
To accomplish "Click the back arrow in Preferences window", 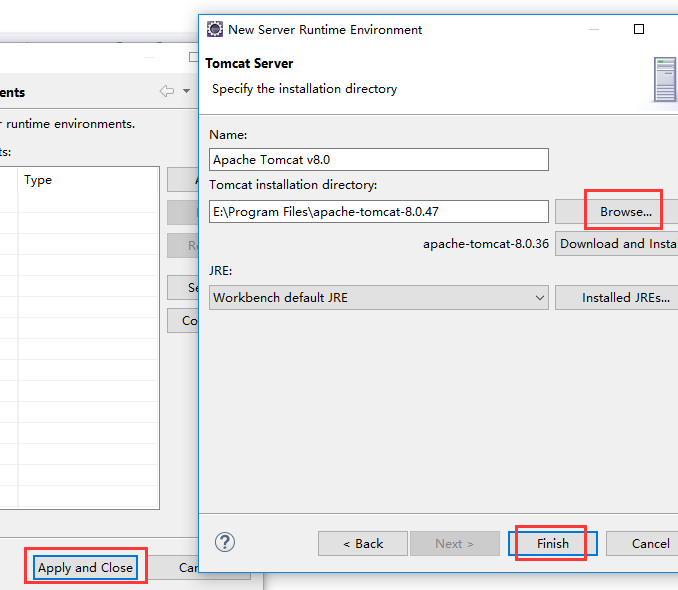I will 167,91.
